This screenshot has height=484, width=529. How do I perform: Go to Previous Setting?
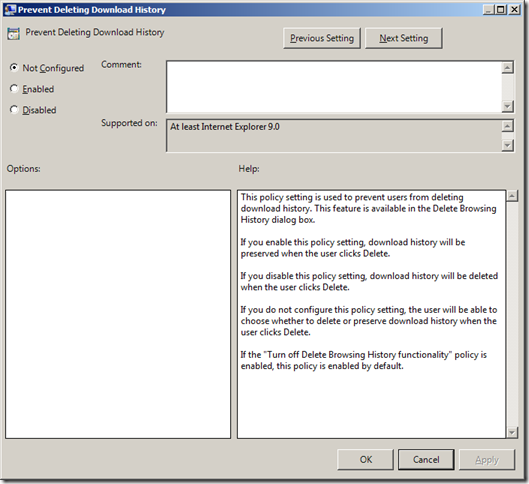(322, 38)
